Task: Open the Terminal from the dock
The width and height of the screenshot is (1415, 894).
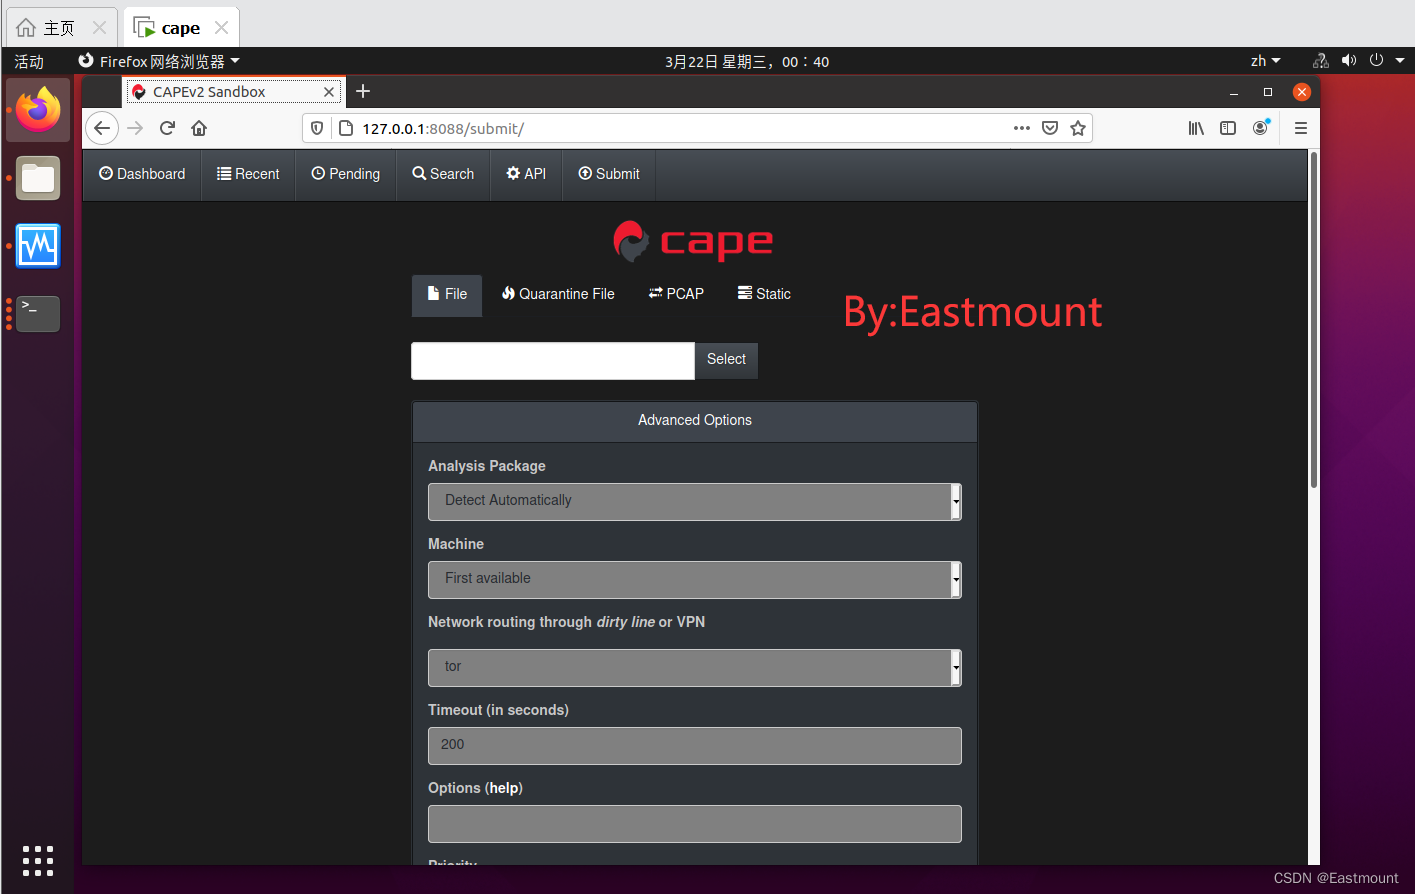Action: click(38, 313)
